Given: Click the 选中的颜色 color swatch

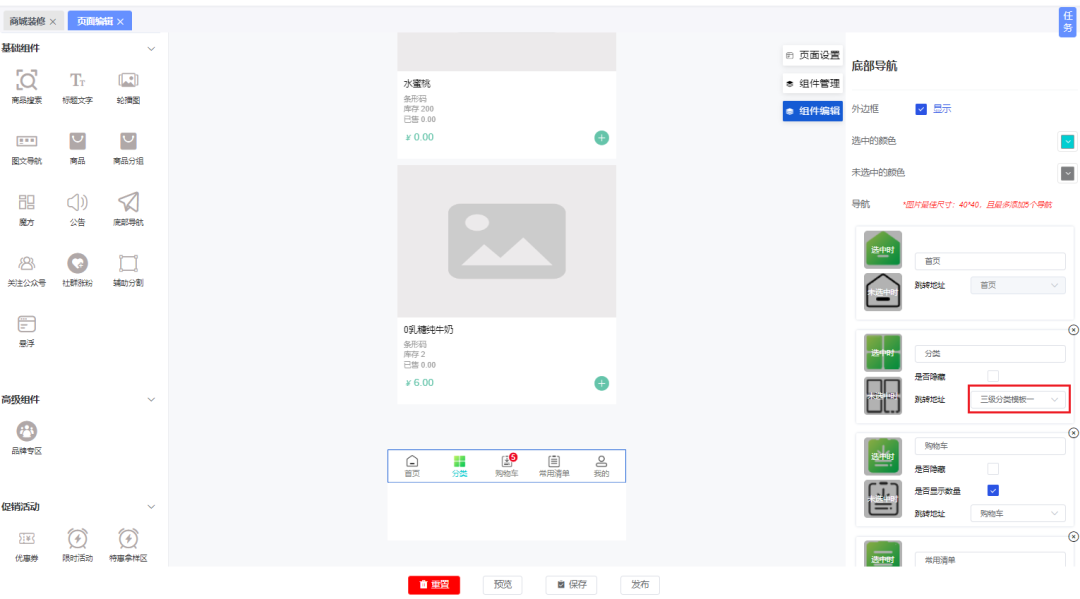Looking at the screenshot, I should click(1066, 141).
